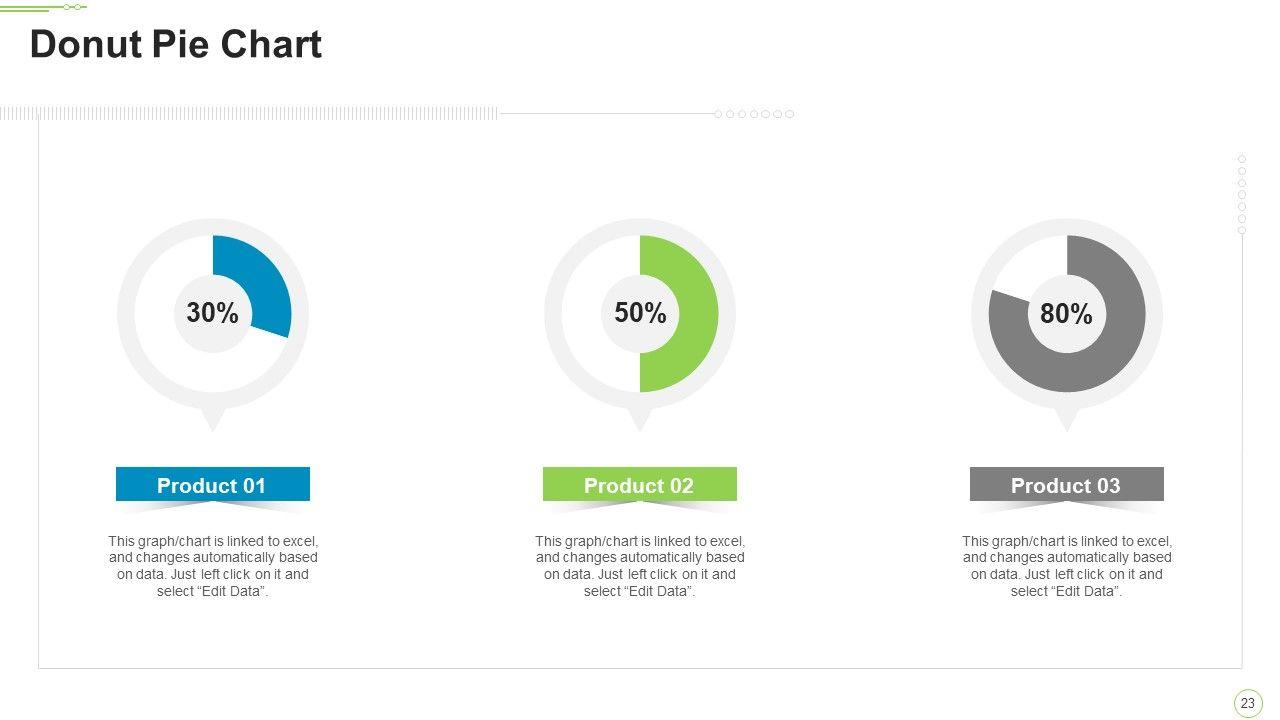
Task: Click the vertical column of circles at the right edge
Action: coord(1242,195)
